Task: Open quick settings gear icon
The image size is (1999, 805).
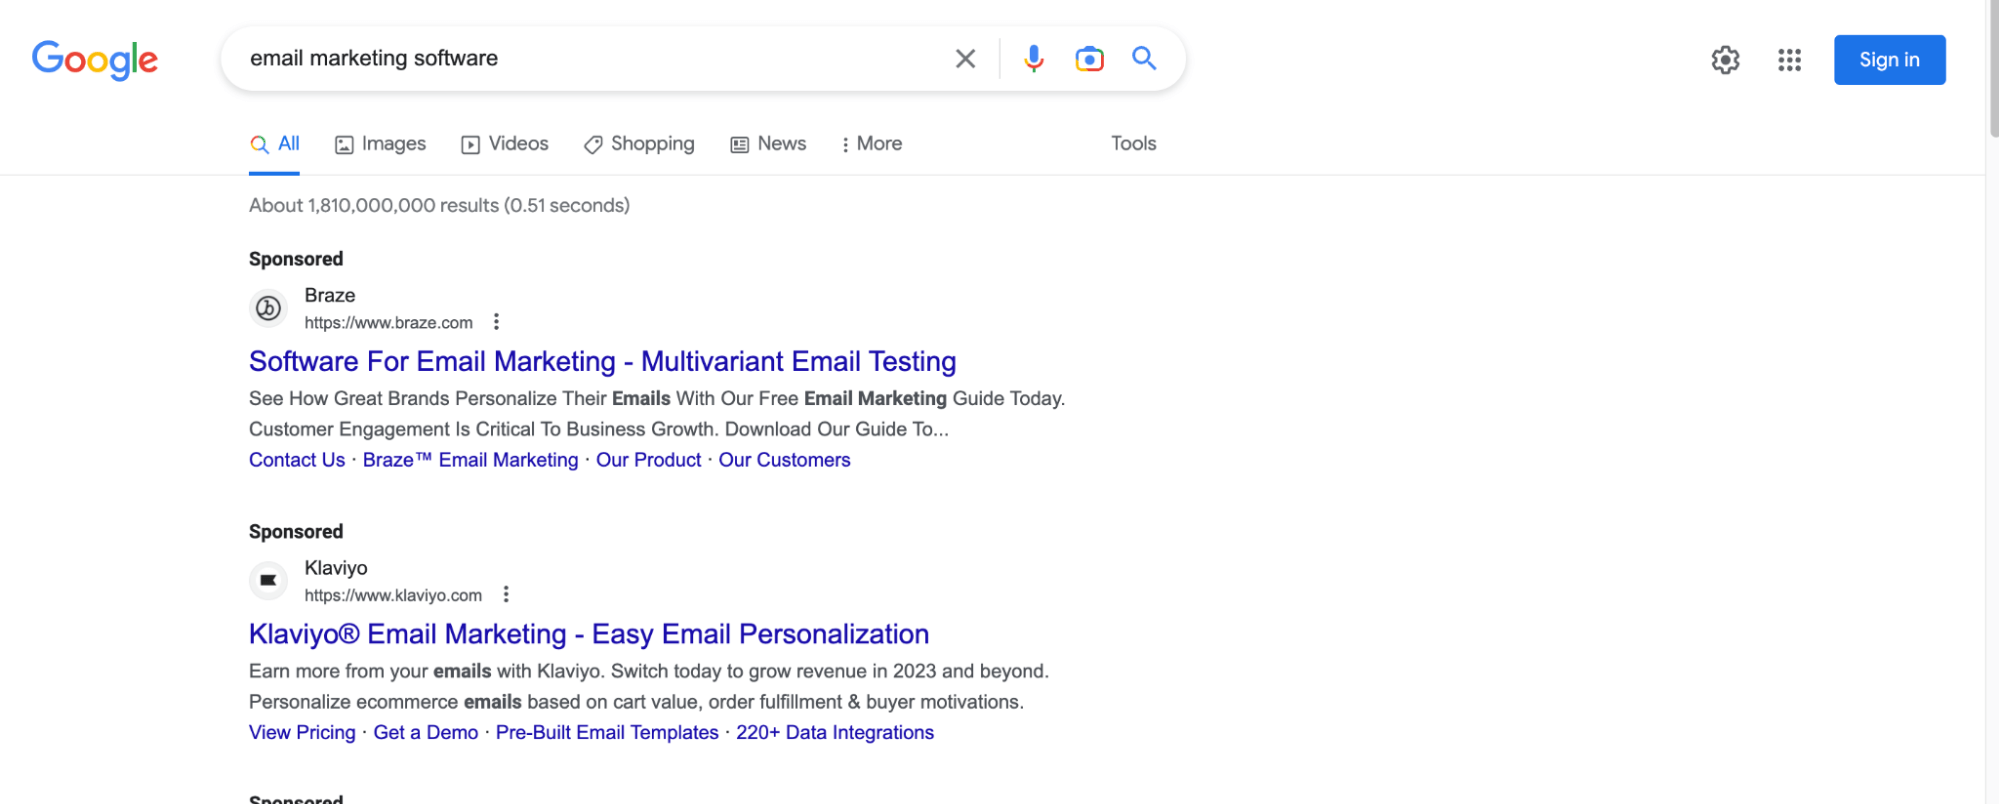Action: pos(1725,60)
